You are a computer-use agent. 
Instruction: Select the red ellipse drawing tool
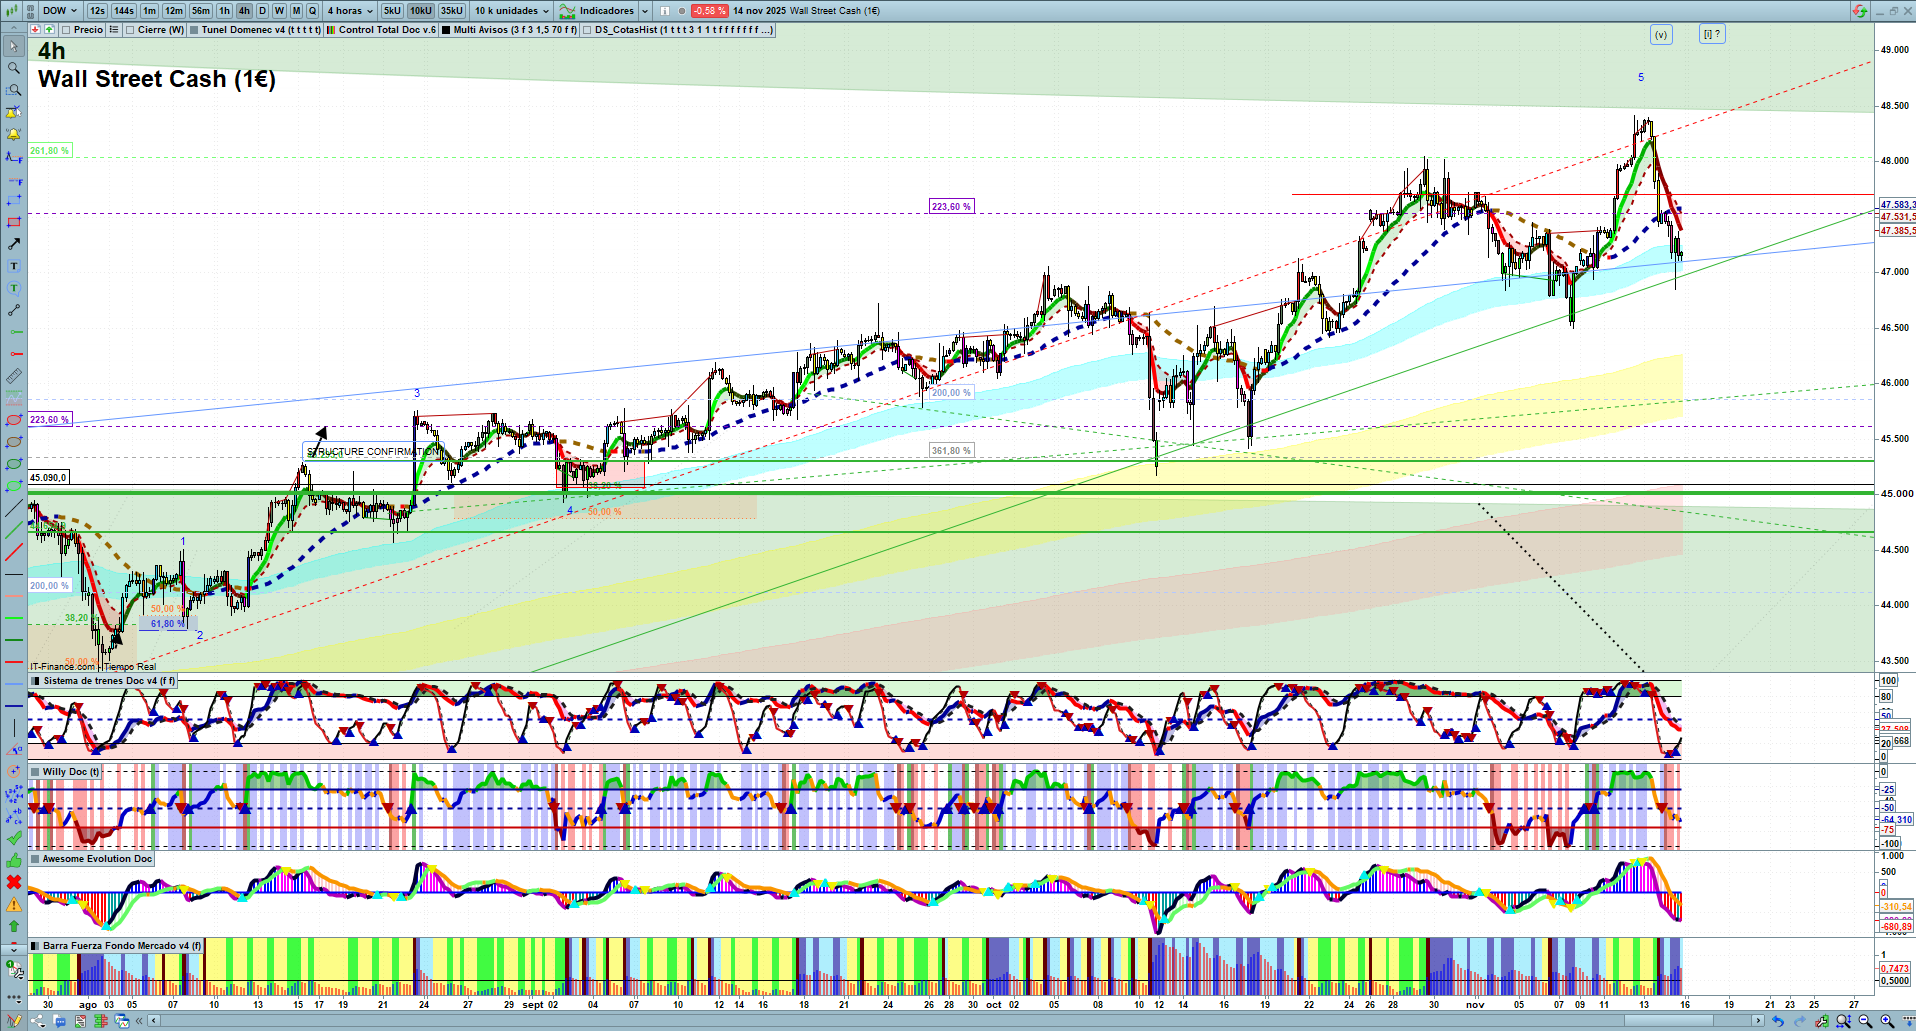click(x=14, y=420)
